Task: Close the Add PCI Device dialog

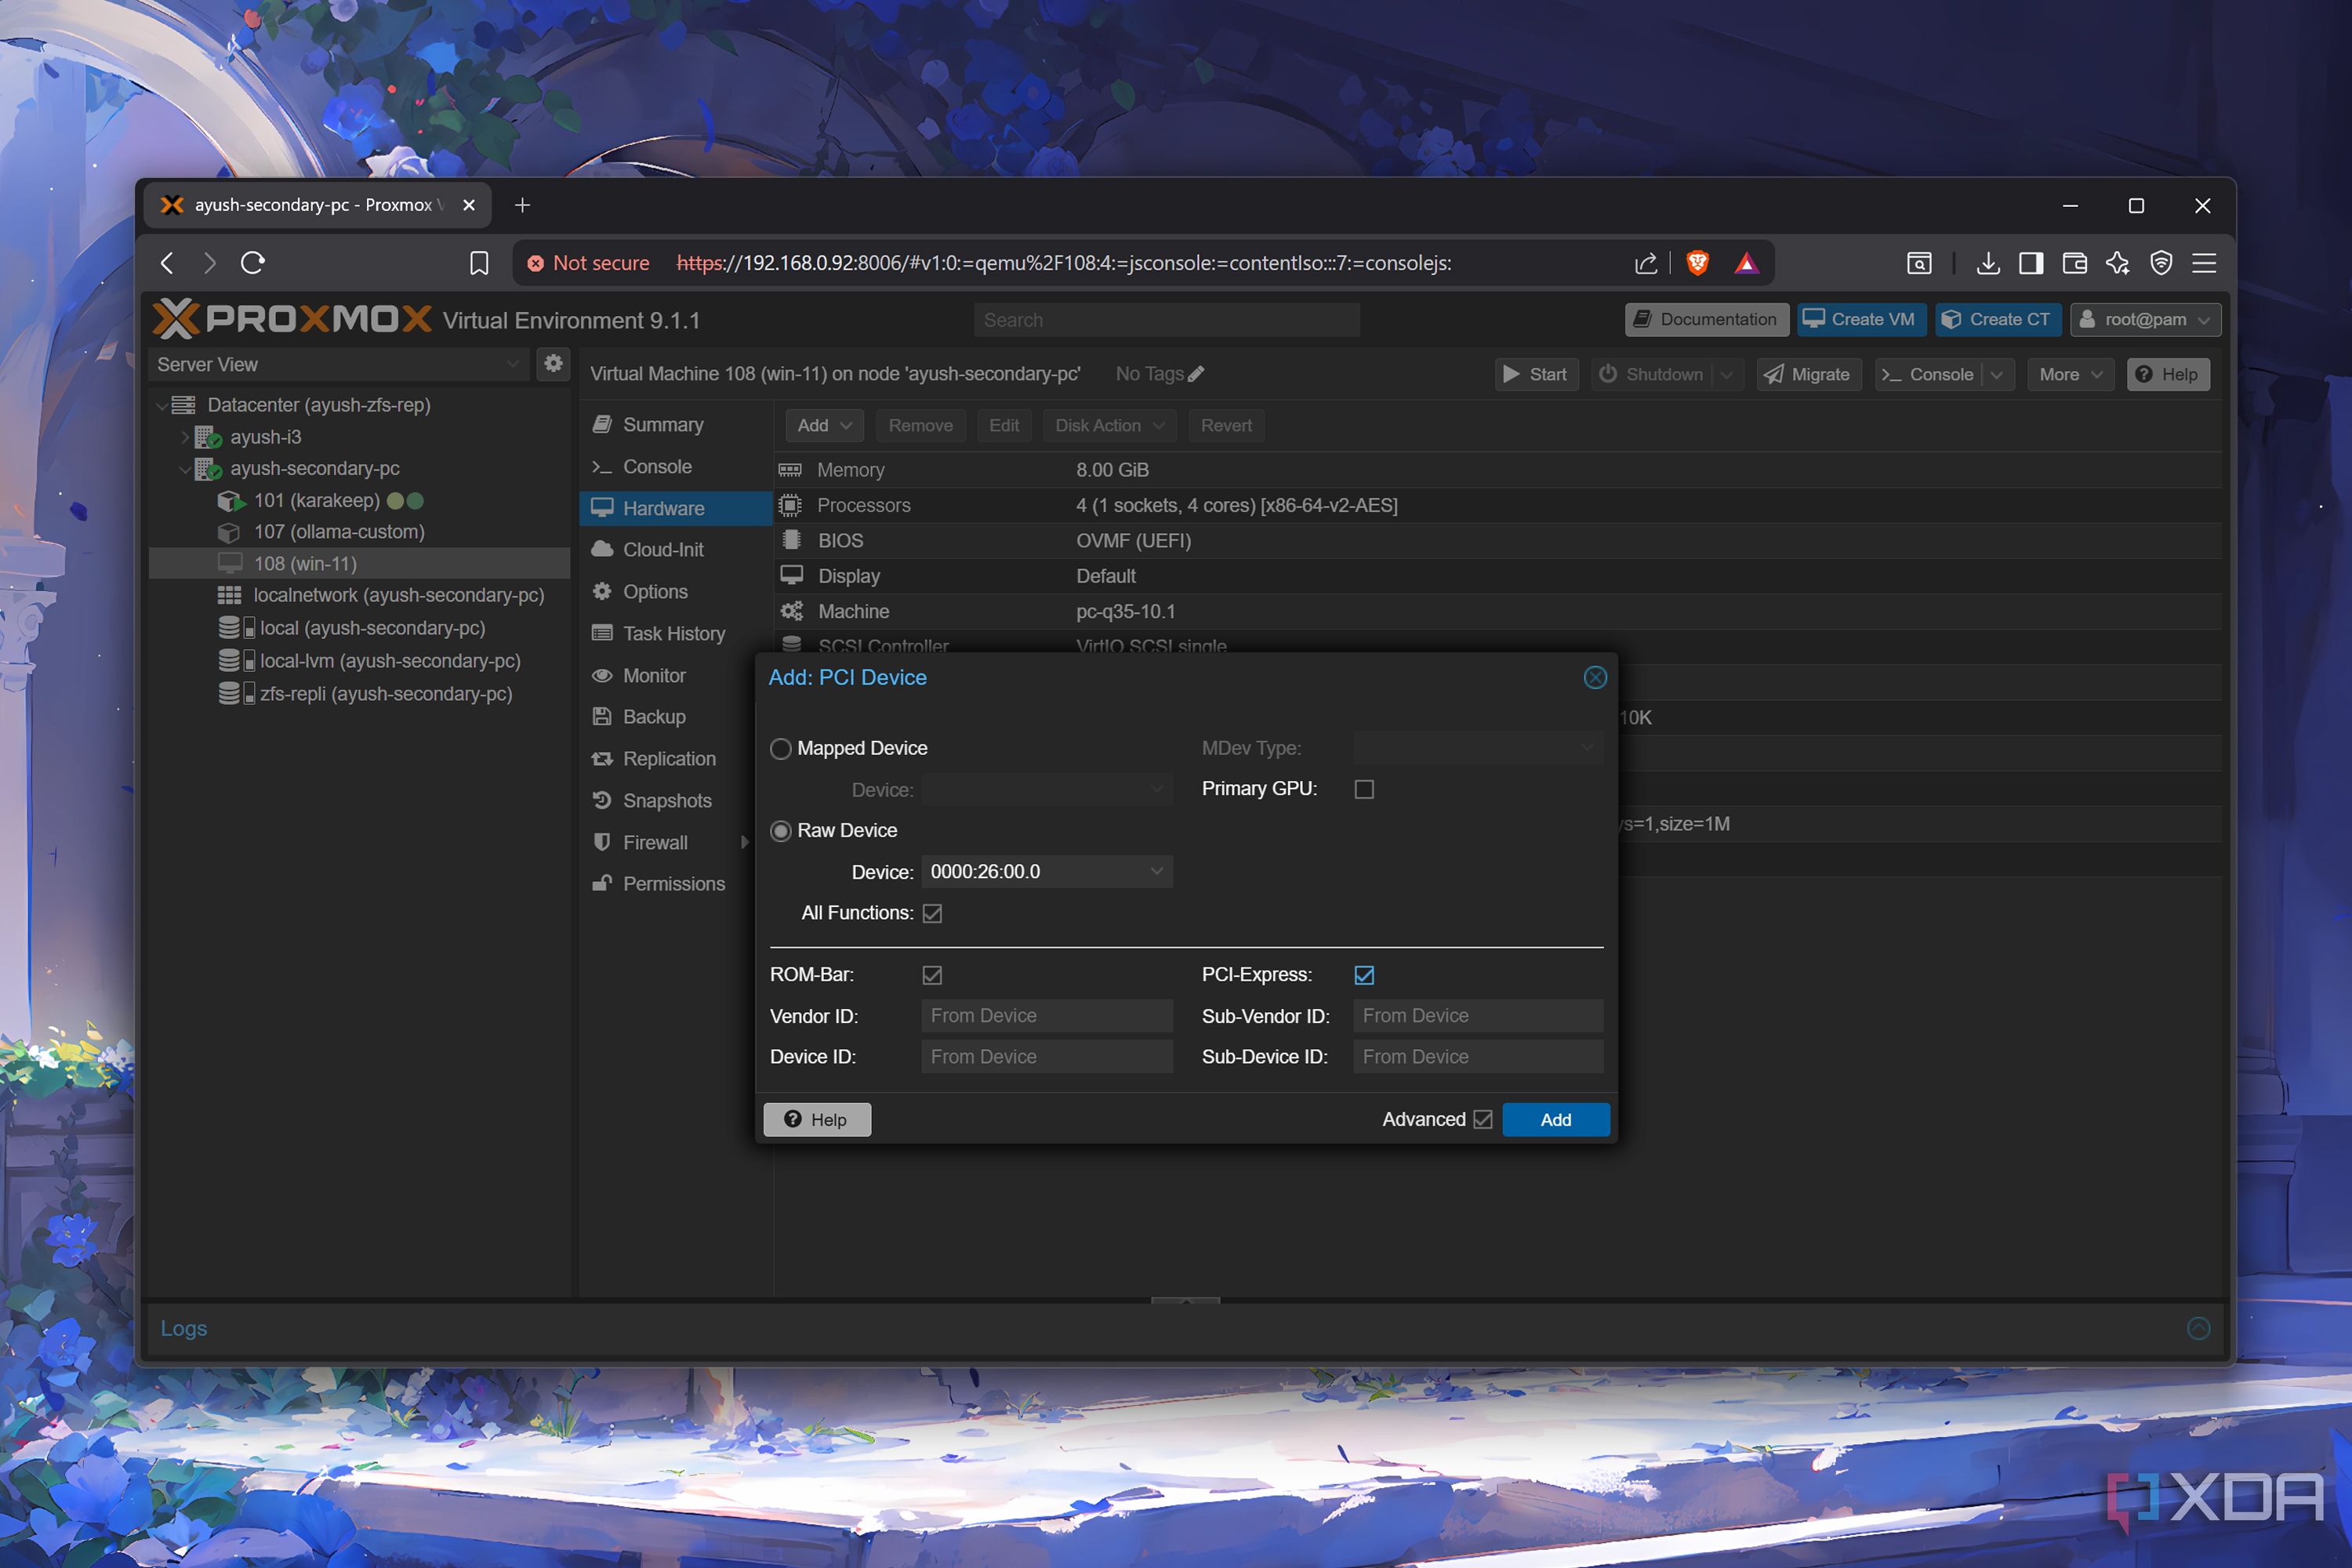Action: (1595, 677)
